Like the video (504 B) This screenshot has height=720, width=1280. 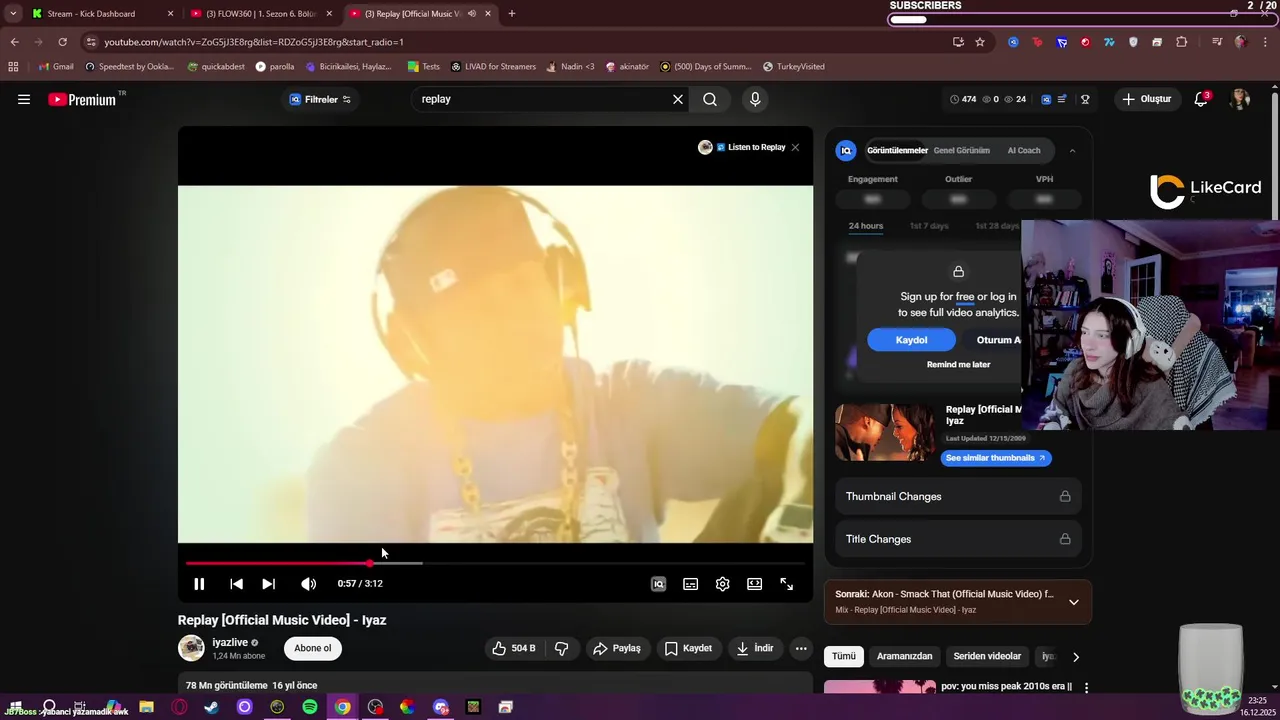click(514, 648)
